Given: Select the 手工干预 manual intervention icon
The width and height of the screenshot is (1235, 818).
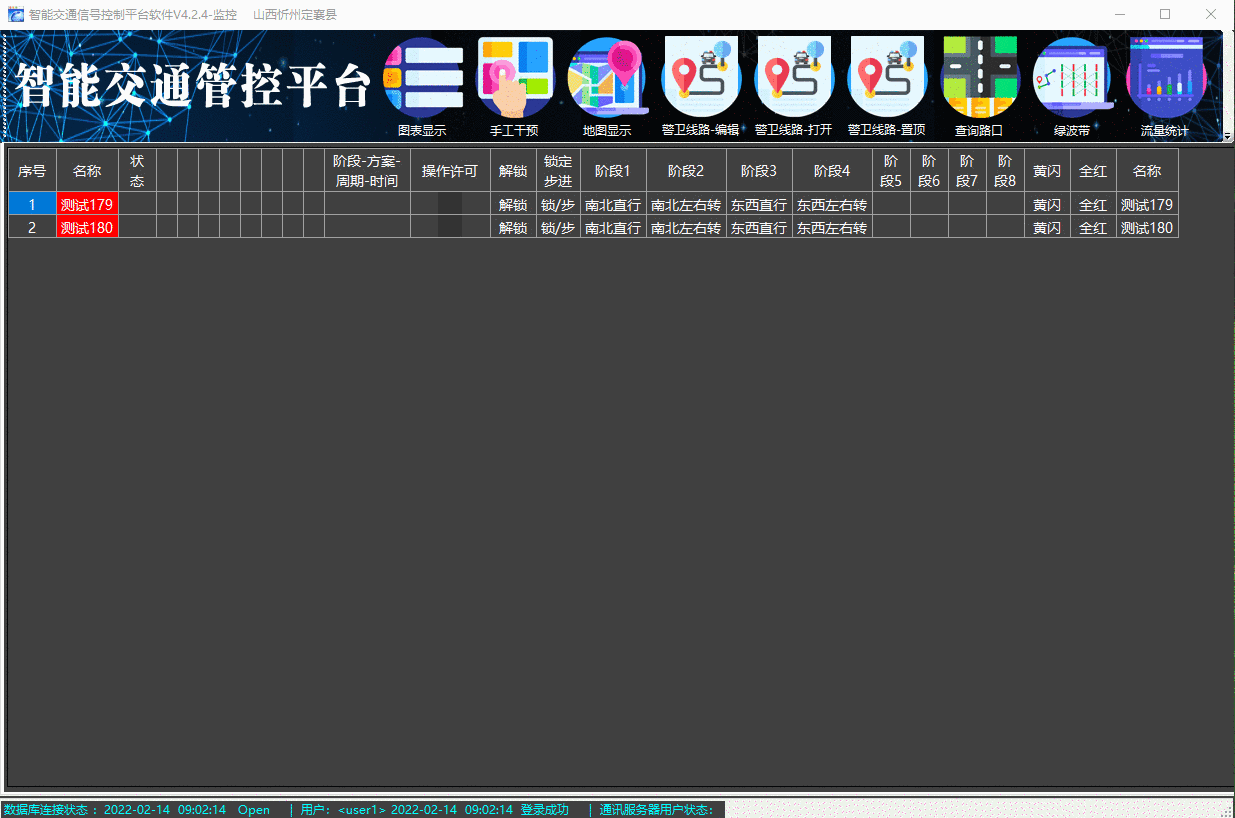Looking at the screenshot, I should 514,80.
